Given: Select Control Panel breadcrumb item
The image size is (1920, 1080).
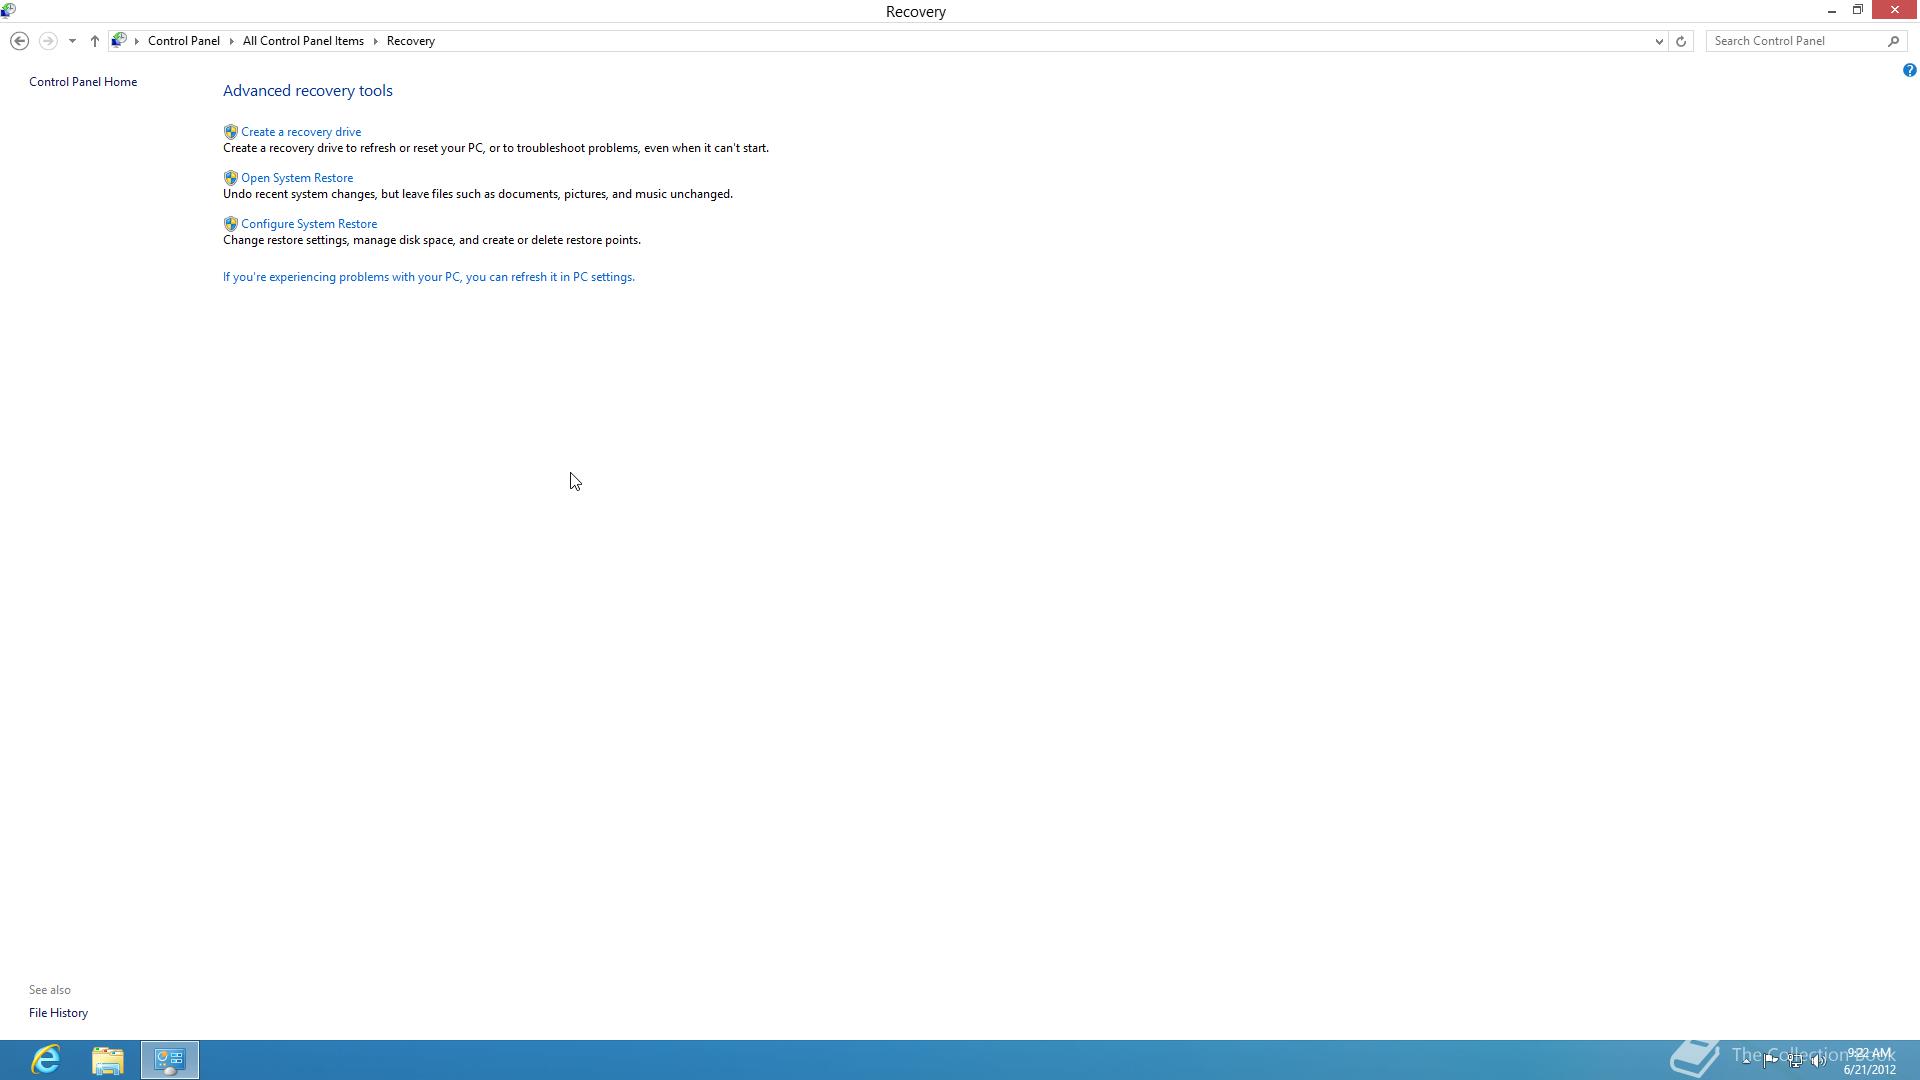Looking at the screenshot, I should coord(183,41).
